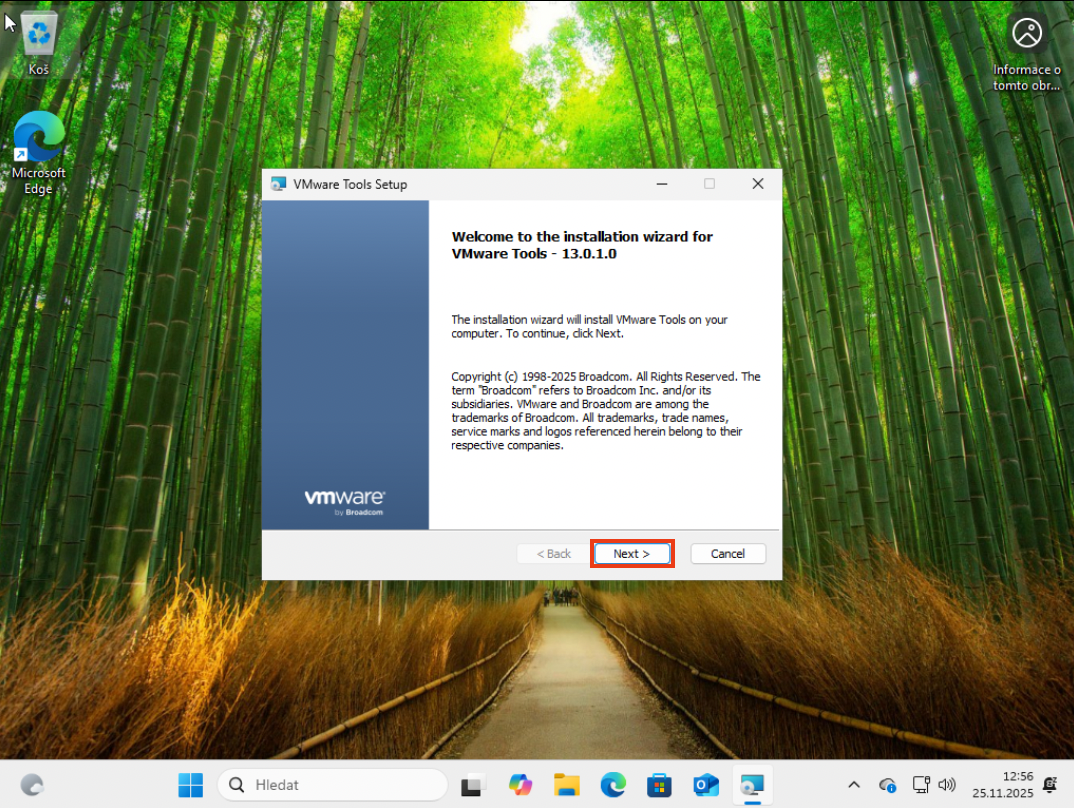Open the Windows Start menu
The height and width of the screenshot is (808, 1074).
coord(190,785)
